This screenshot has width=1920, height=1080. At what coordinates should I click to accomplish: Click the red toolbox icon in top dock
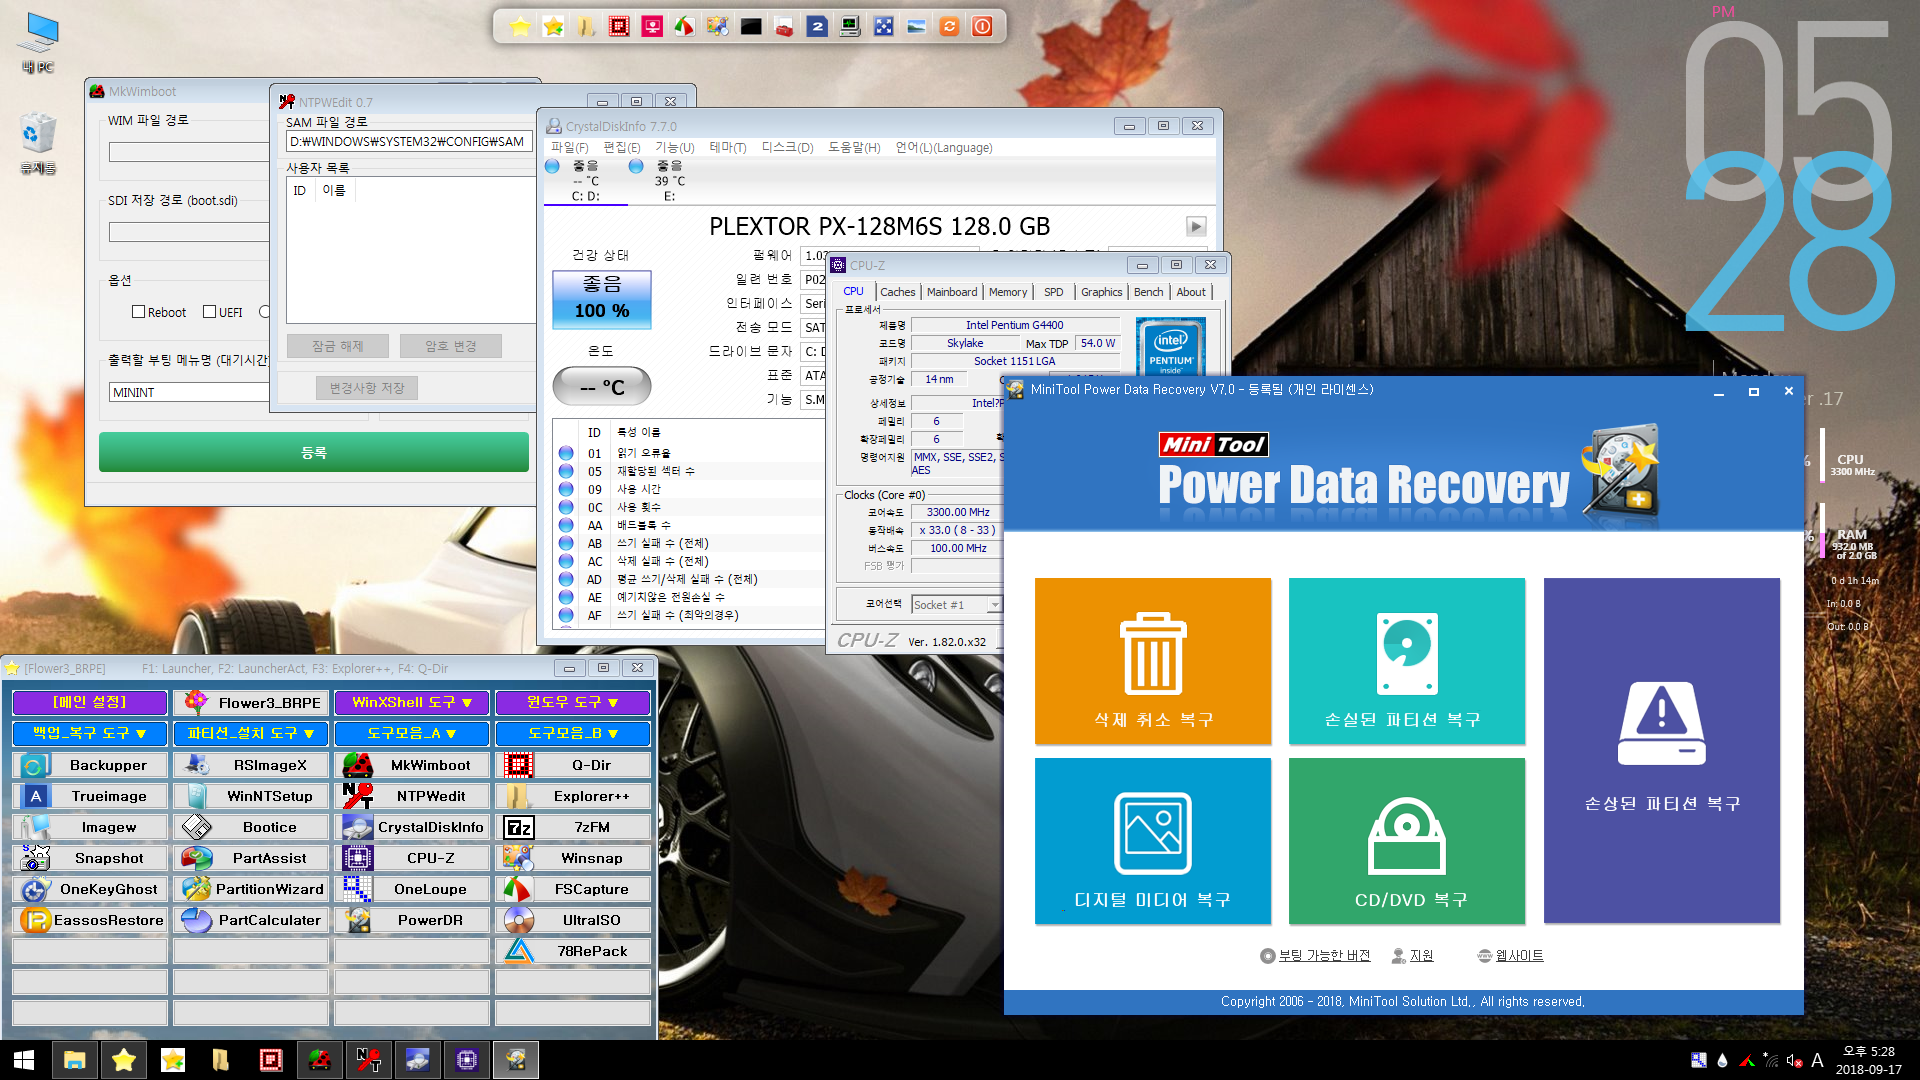pyautogui.click(x=784, y=27)
